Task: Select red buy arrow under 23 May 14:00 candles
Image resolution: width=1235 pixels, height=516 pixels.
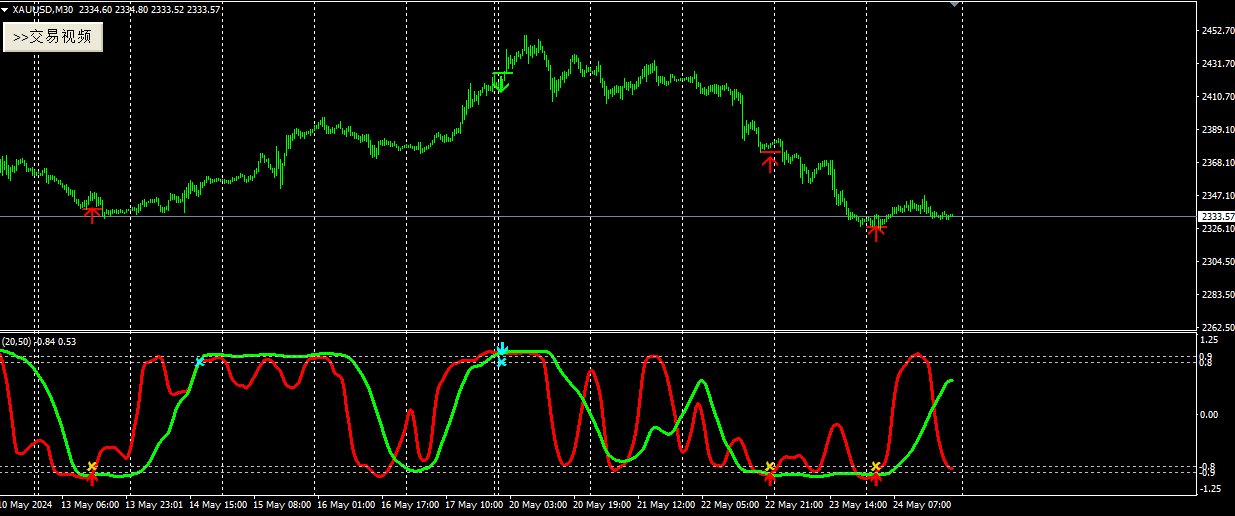Action: pyautogui.click(x=876, y=232)
